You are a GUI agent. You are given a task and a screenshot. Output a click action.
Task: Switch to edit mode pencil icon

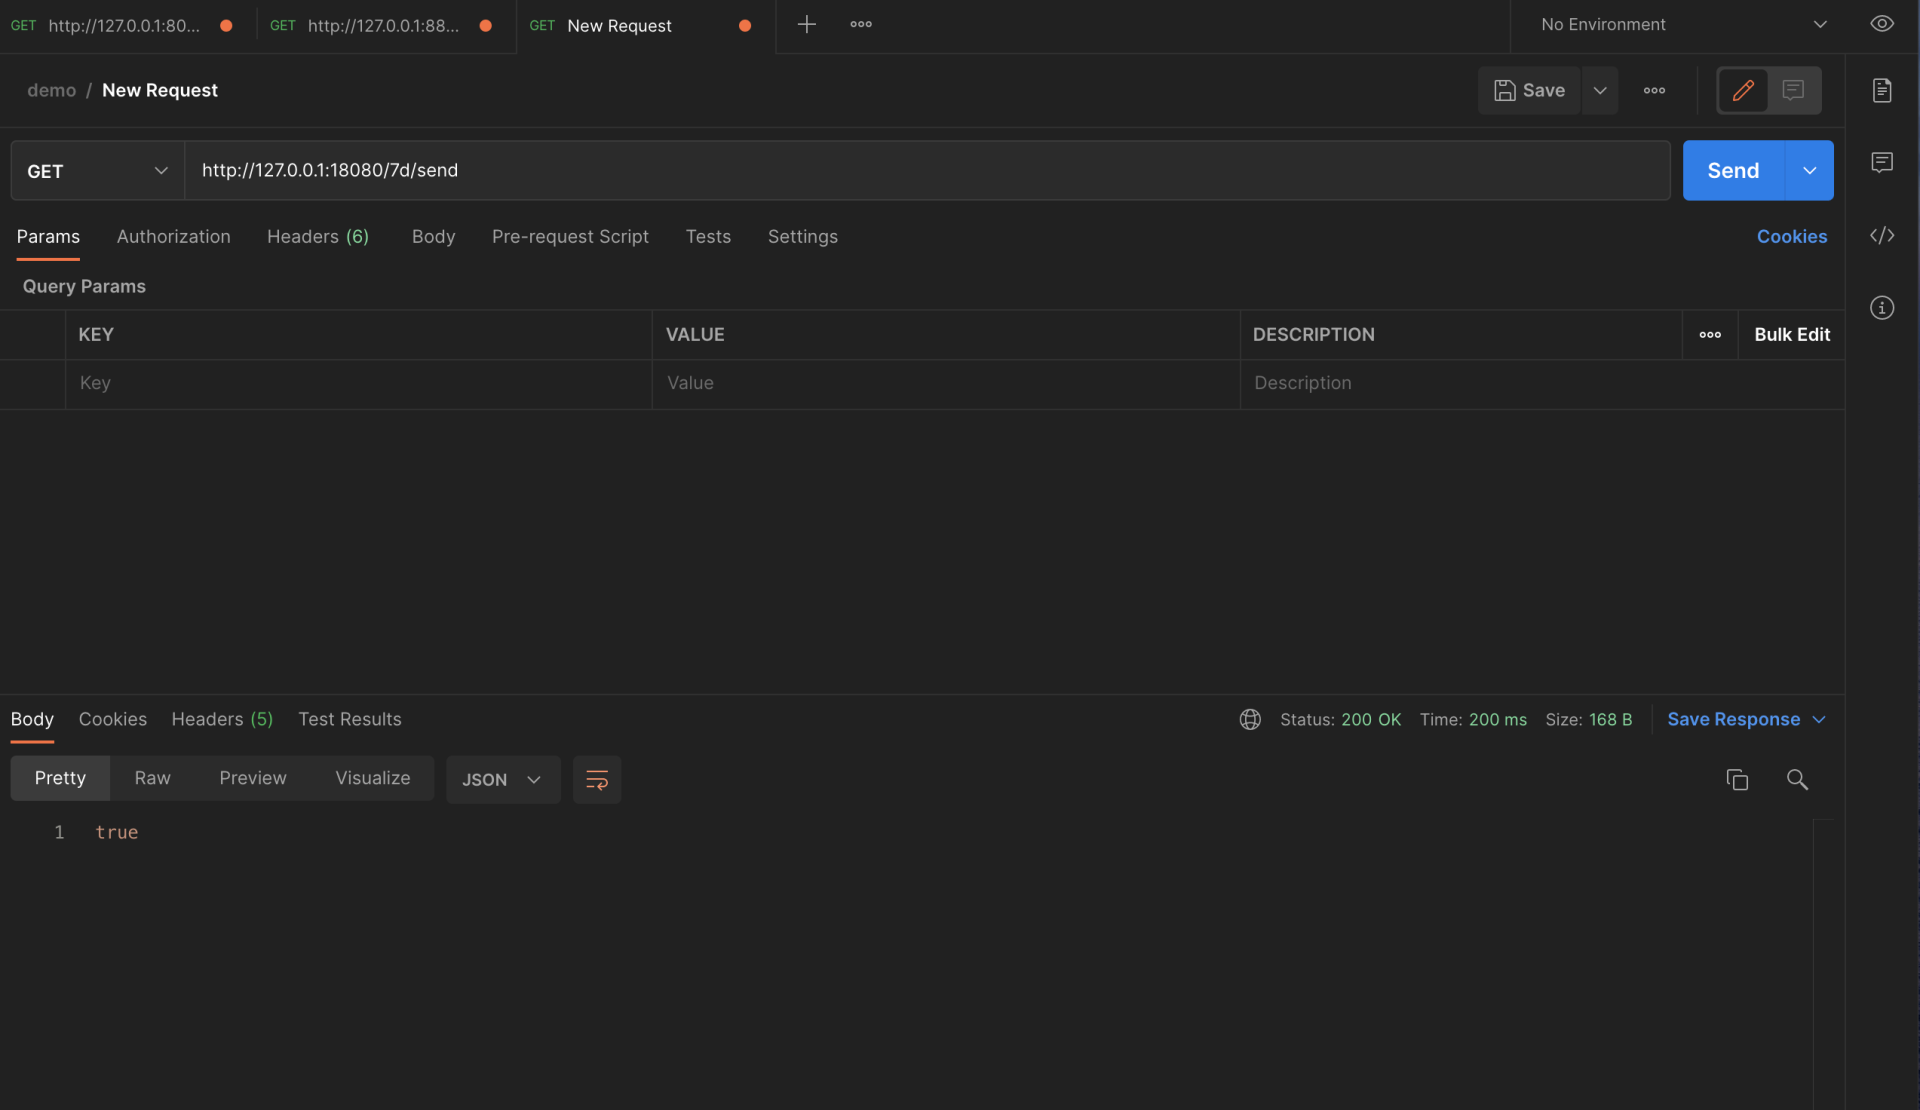(1743, 90)
